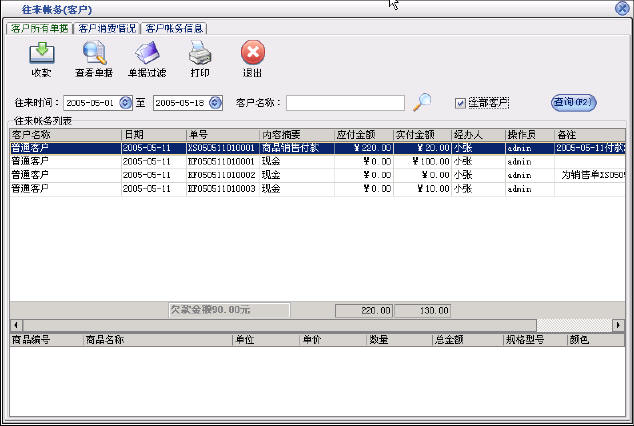This screenshot has width=634, height=426.
Task: Select the 客户所有单据 tab
Action: pyautogui.click(x=38, y=28)
